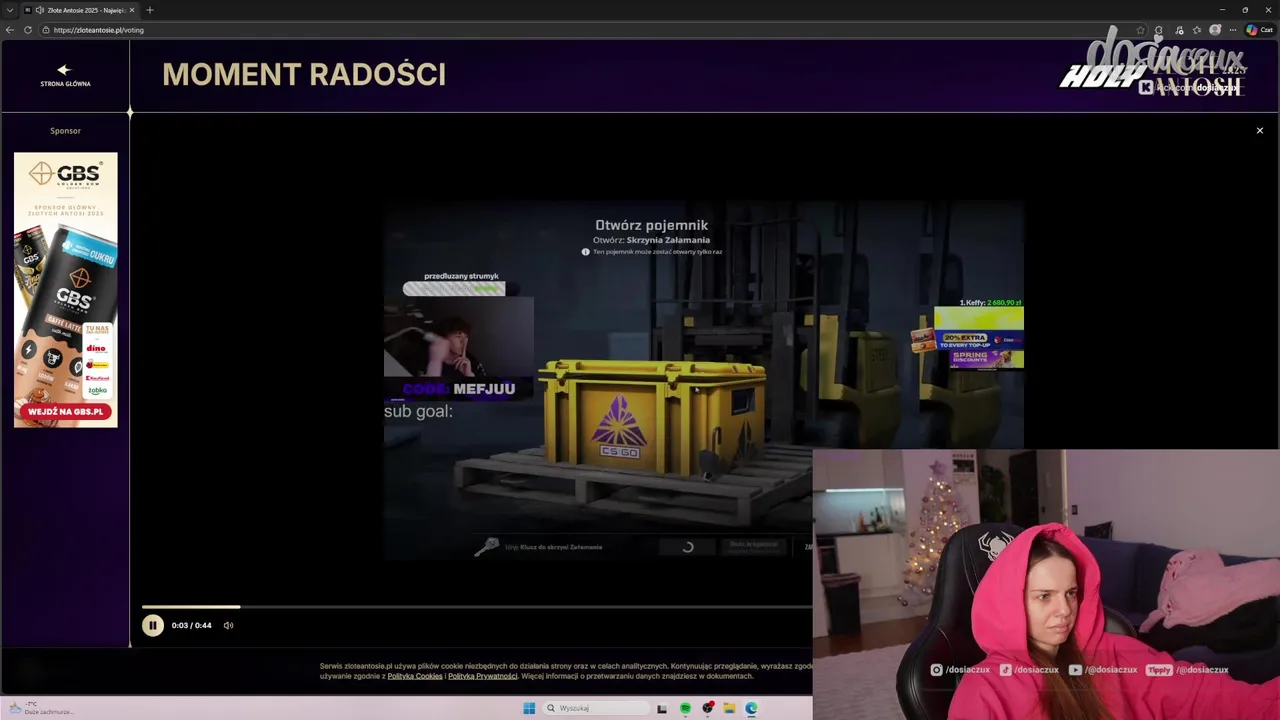The image size is (1280, 720).
Task: Reload the page with the refresh icon
Action: tap(28, 30)
